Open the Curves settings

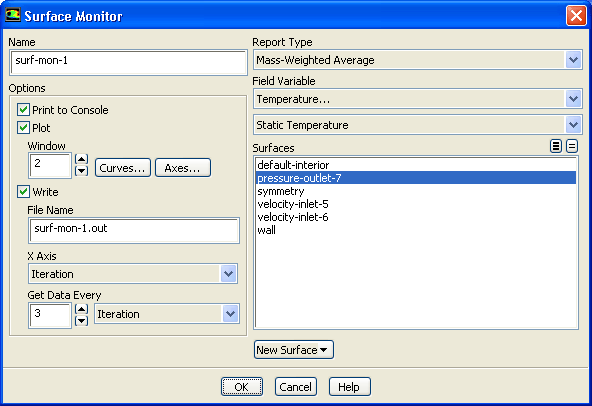123,168
